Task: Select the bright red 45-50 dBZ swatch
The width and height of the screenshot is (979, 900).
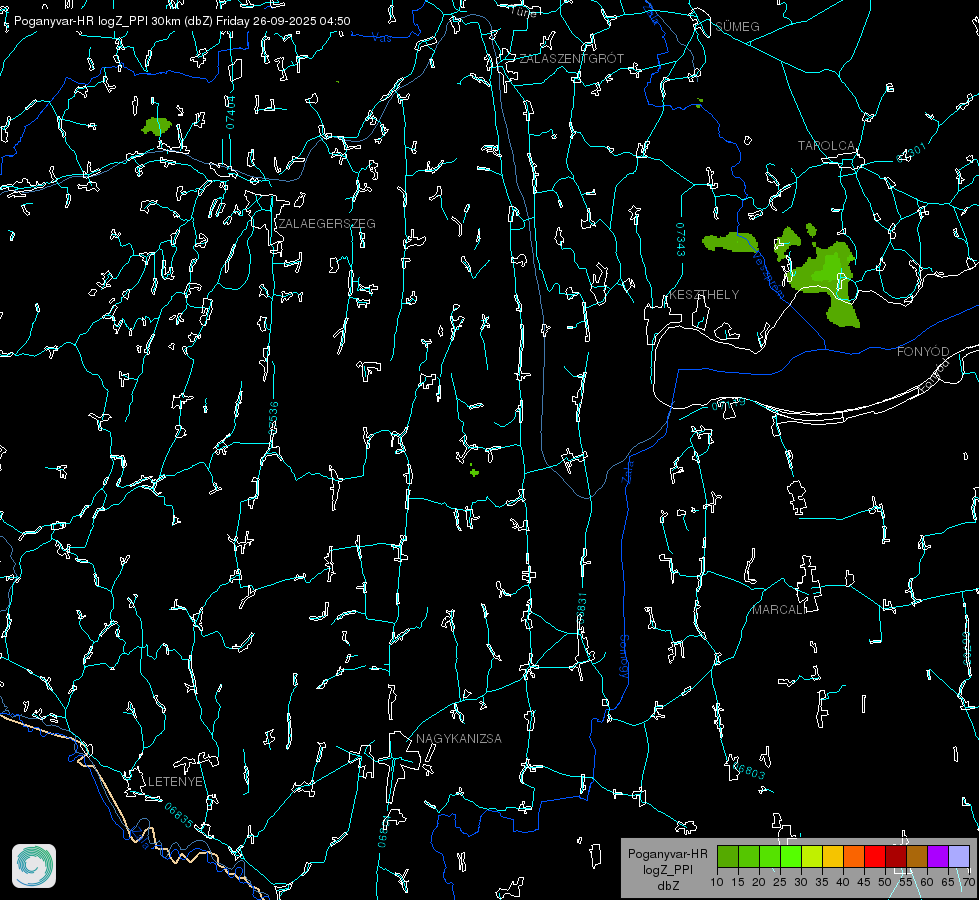Action: [875, 856]
